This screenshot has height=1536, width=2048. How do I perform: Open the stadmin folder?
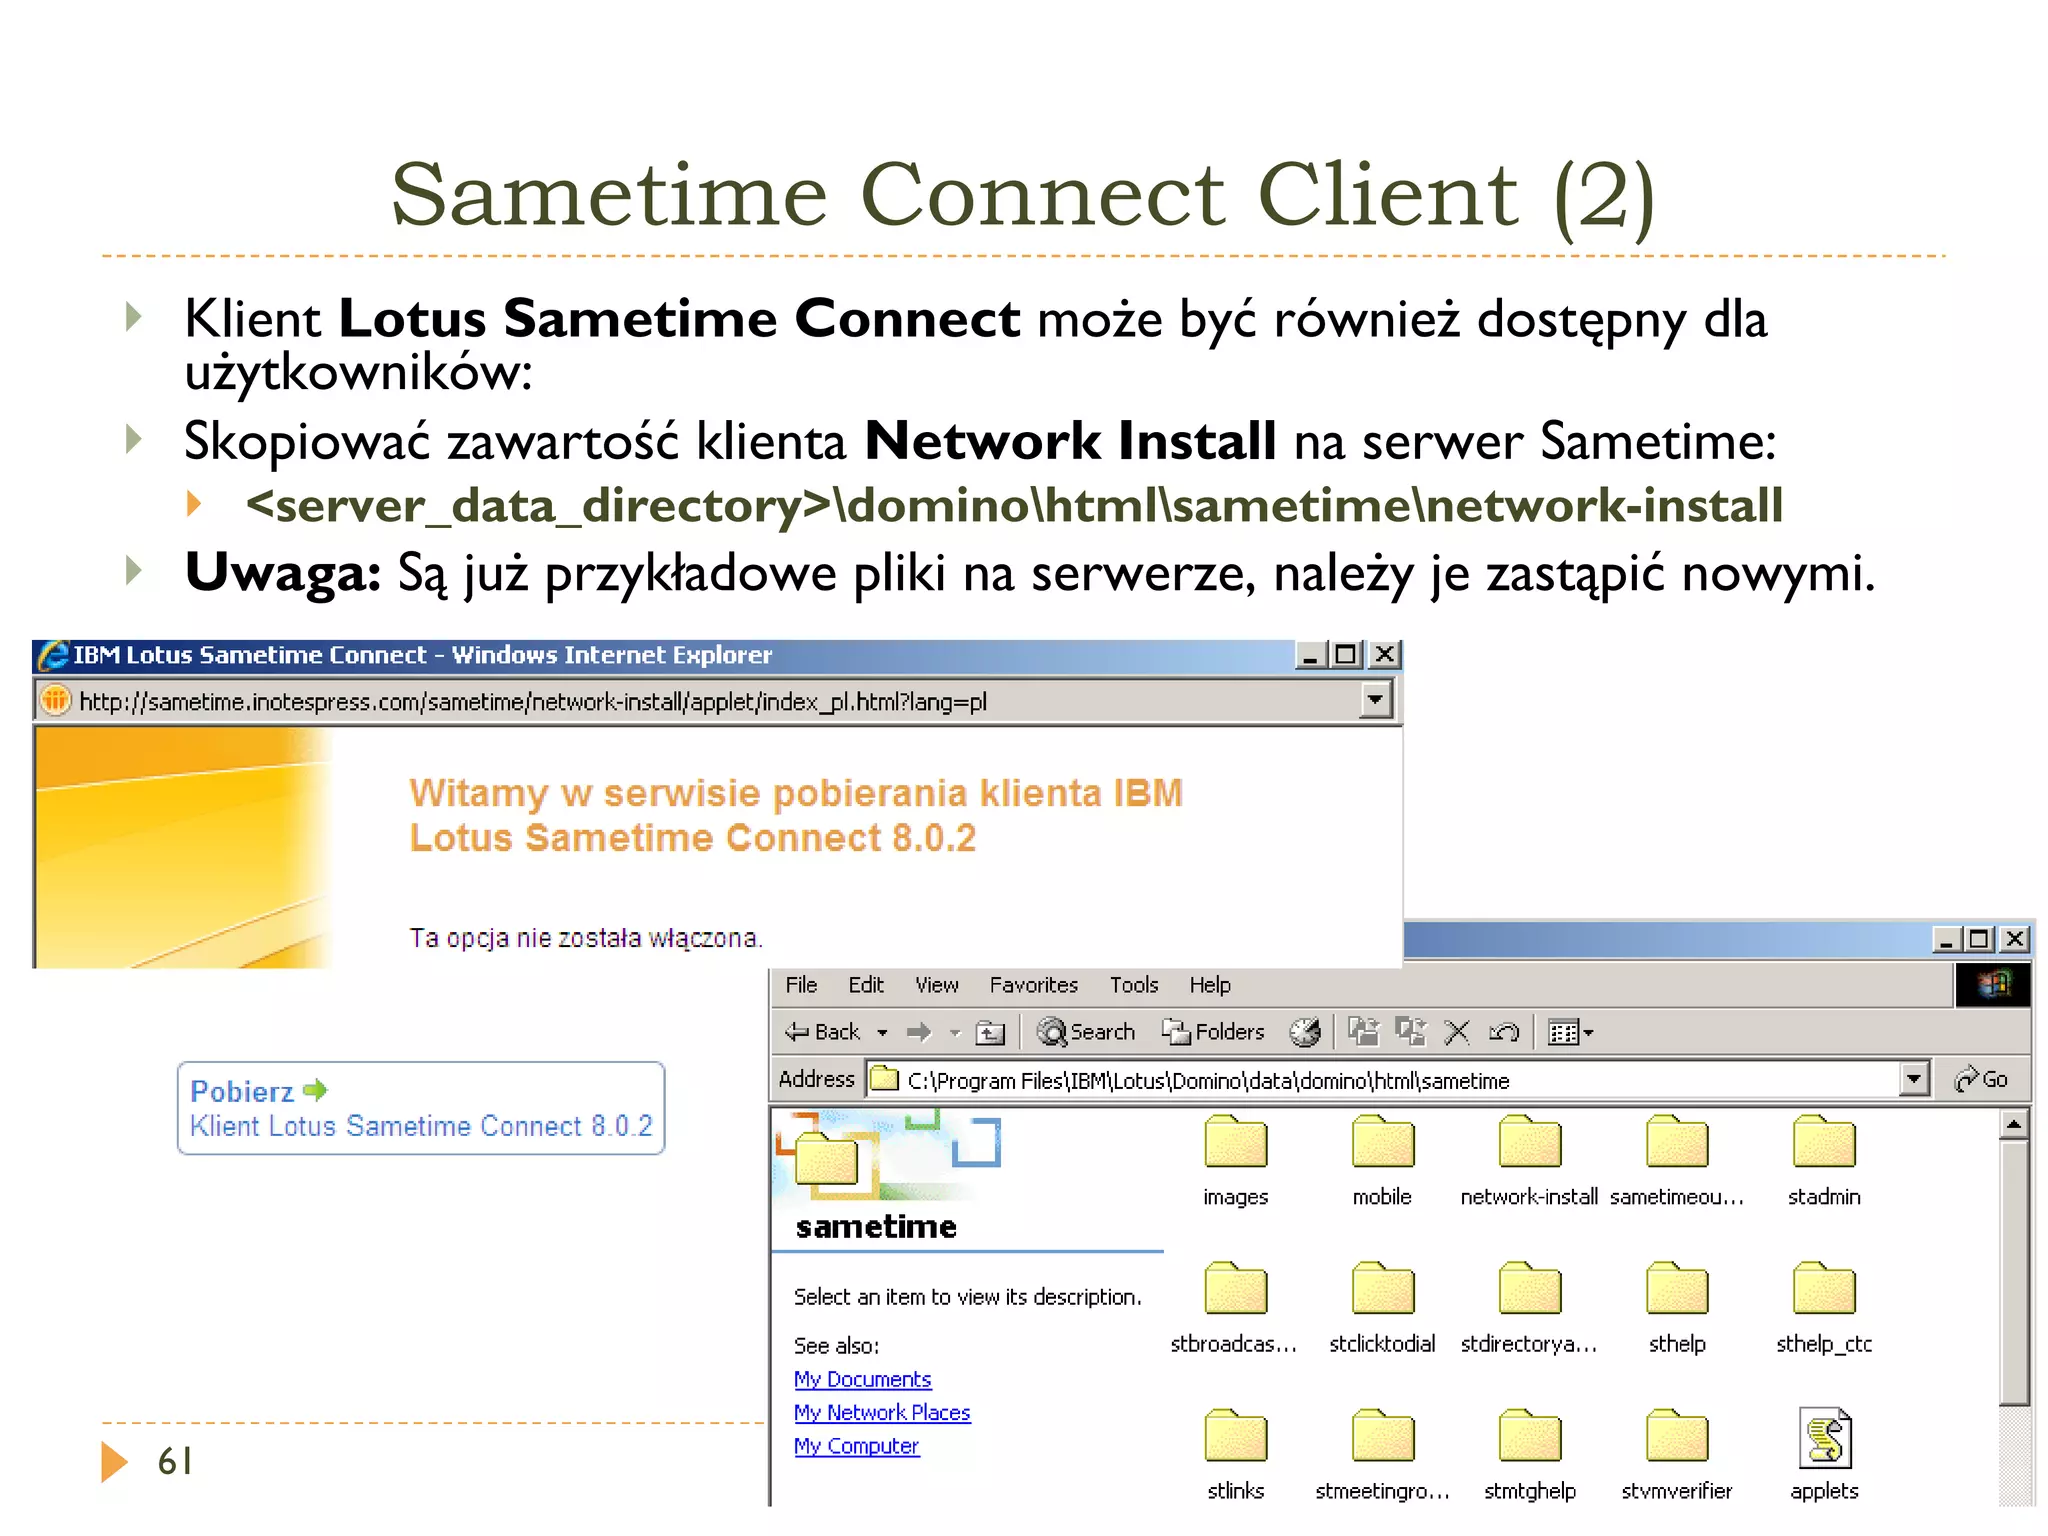point(1824,1160)
